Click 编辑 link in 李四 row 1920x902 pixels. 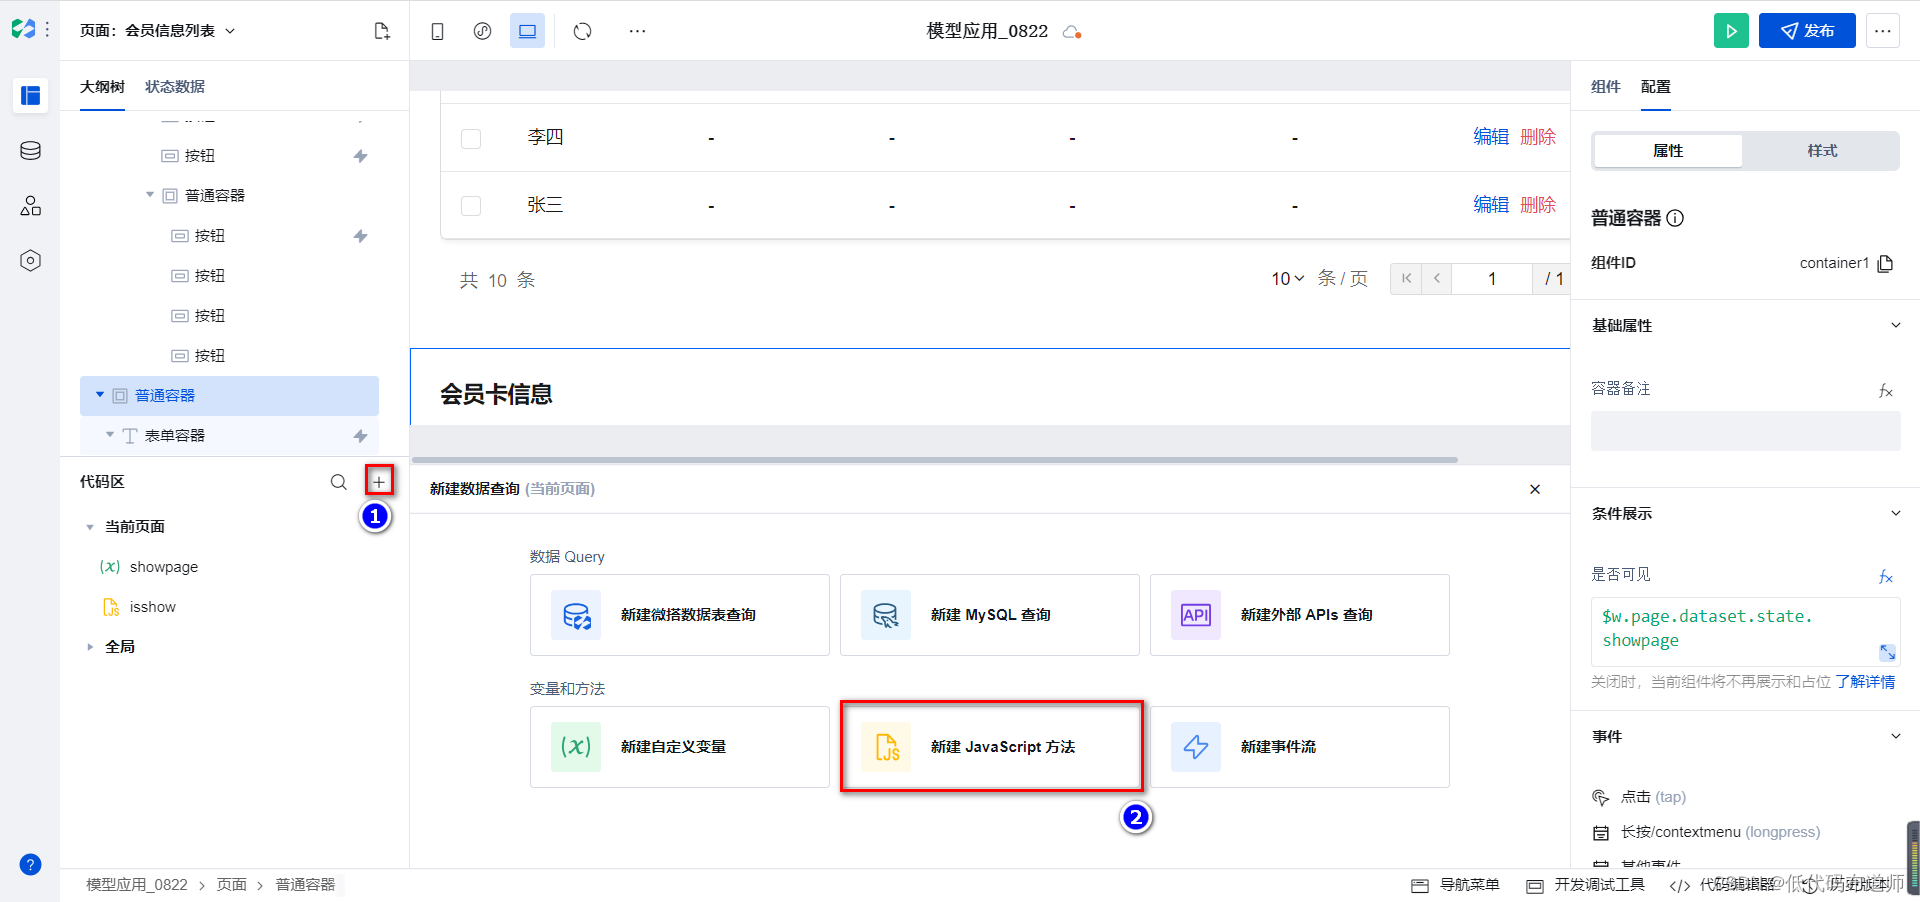coord(1491,137)
